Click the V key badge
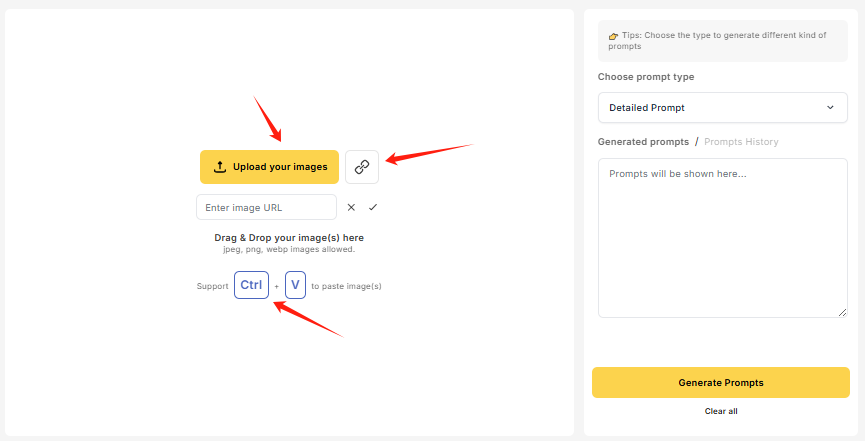865x441 pixels. click(x=295, y=285)
